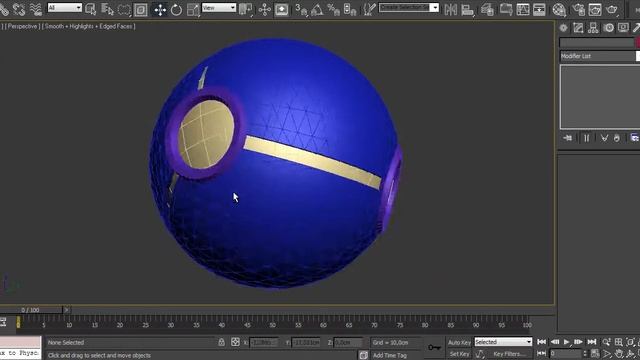Viewport: 640px width, 360px height.
Task: Play the animation
Action: [x=567, y=342]
